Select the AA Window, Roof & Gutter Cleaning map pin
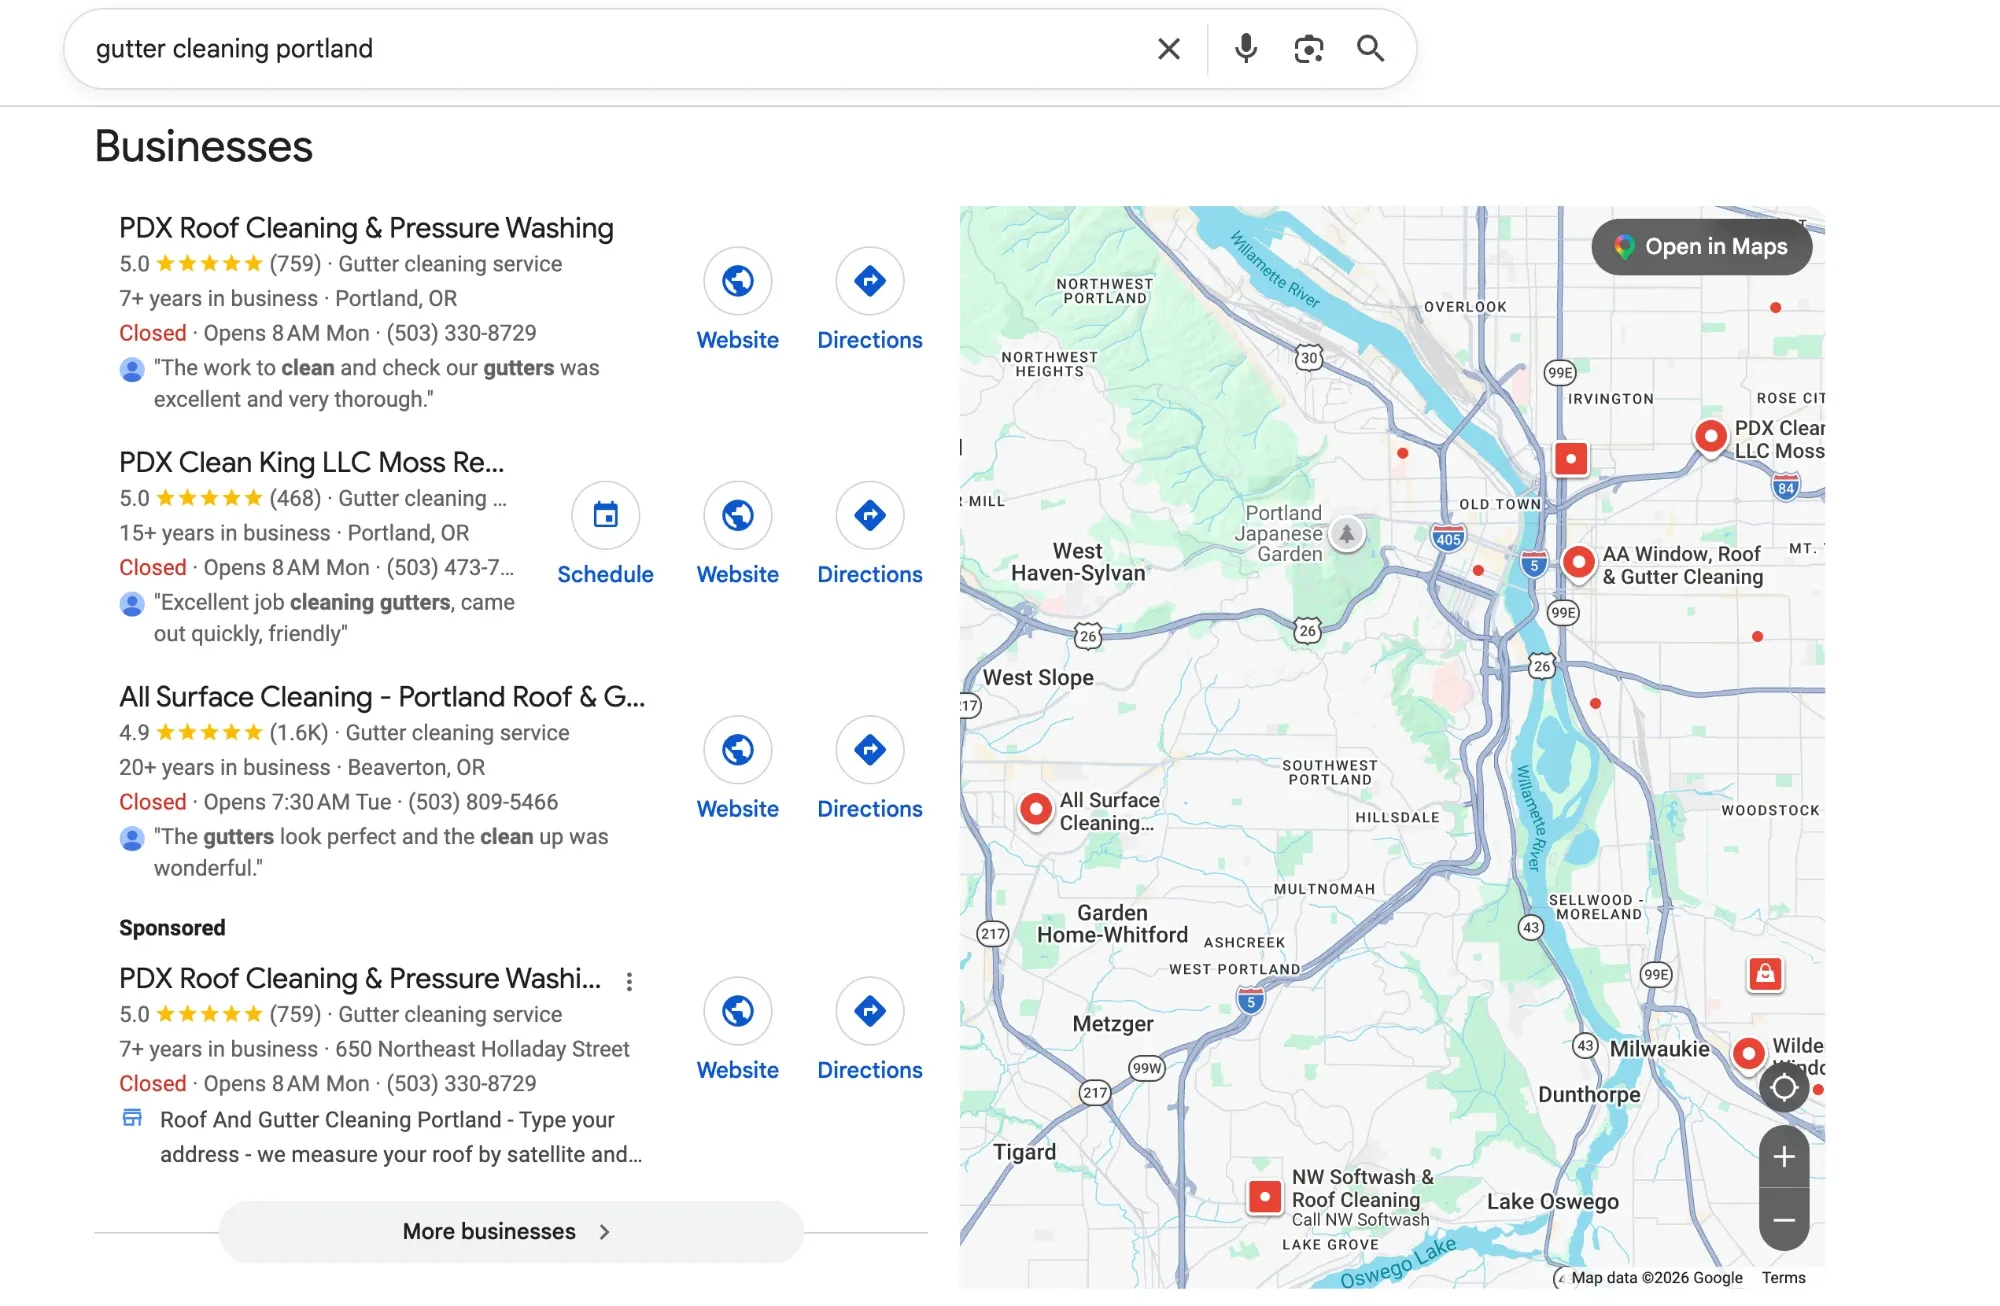The width and height of the screenshot is (2000, 1306). (1578, 562)
